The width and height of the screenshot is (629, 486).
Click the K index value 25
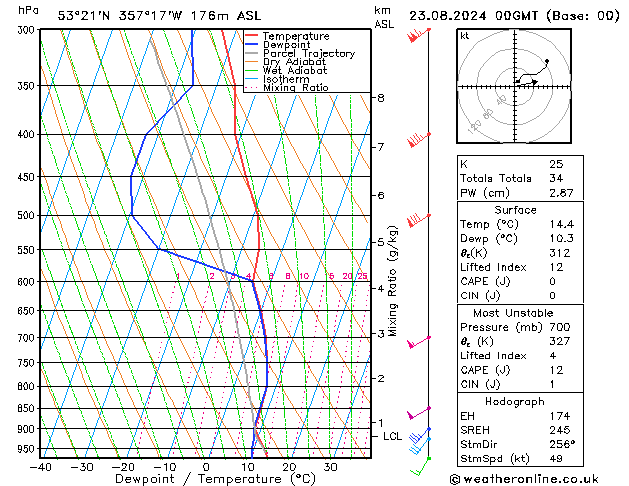556,164
